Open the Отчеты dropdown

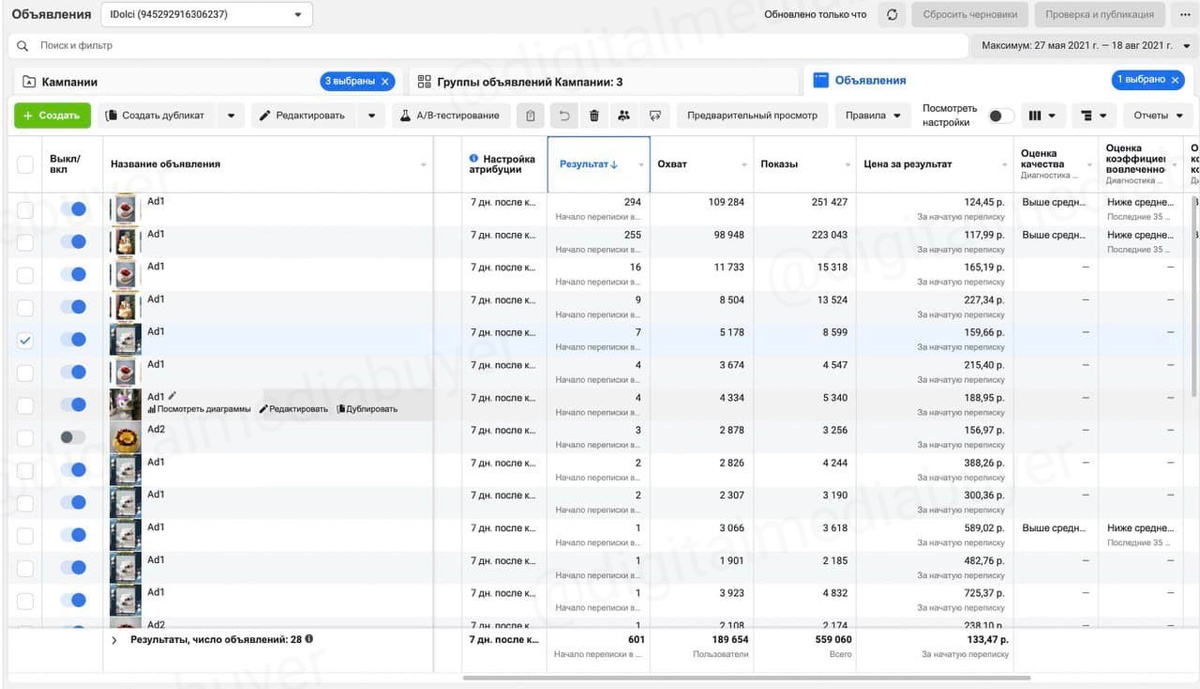1158,116
